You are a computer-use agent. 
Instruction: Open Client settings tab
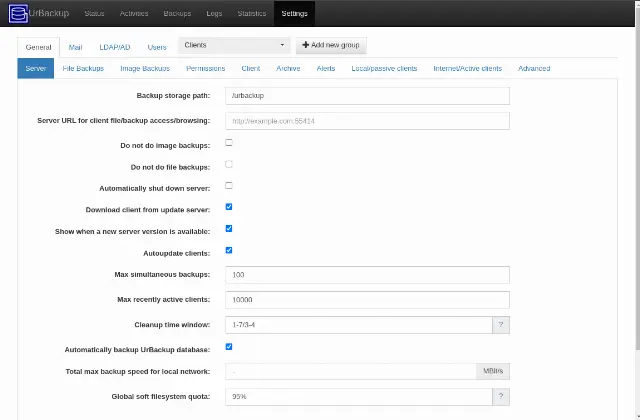(251, 69)
